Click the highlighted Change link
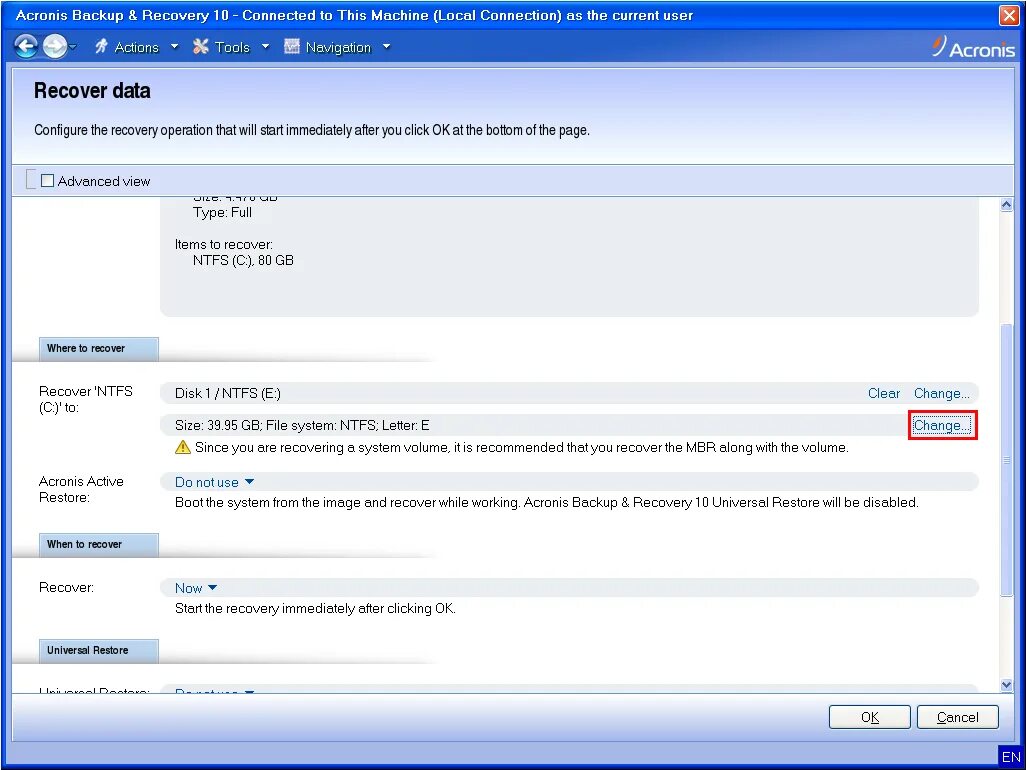 click(x=941, y=425)
